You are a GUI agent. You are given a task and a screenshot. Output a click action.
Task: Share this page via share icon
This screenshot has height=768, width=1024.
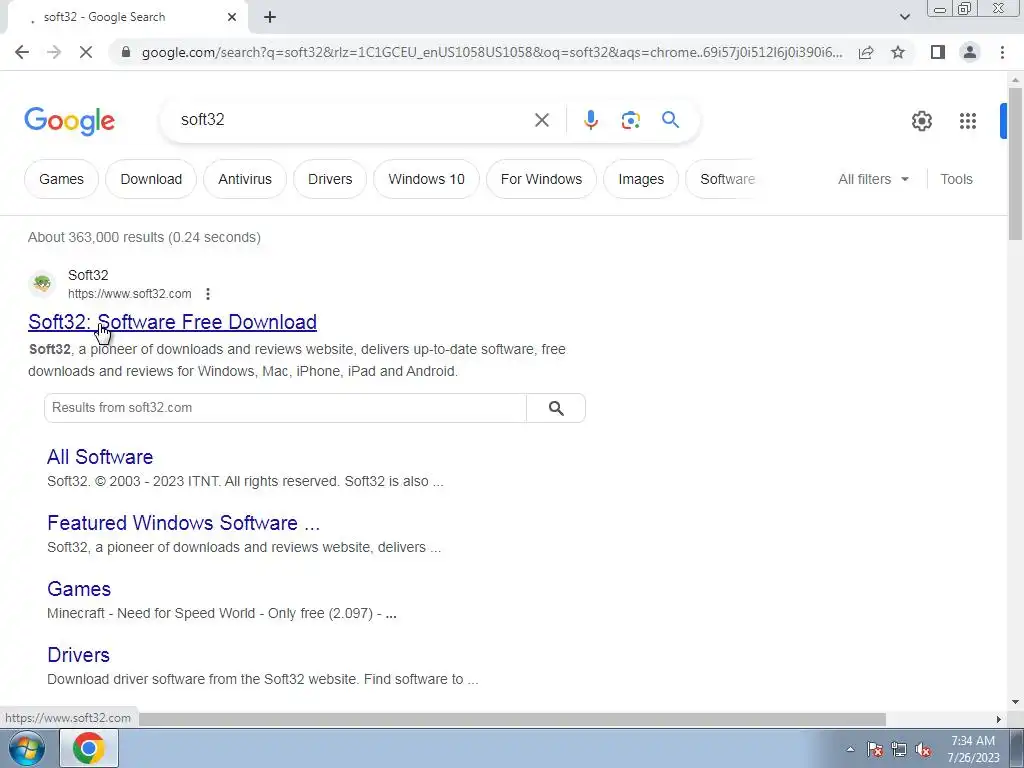866,52
